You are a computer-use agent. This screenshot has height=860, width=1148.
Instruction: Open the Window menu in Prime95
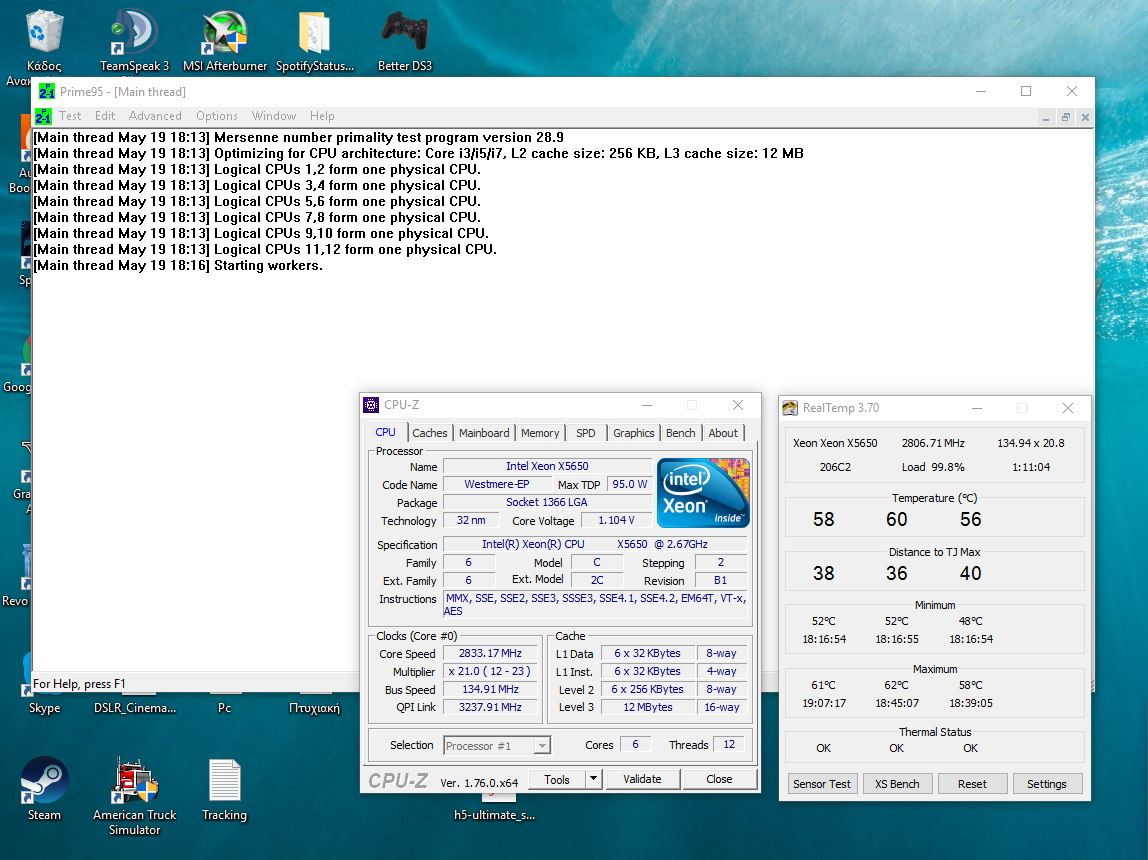pyautogui.click(x=274, y=116)
